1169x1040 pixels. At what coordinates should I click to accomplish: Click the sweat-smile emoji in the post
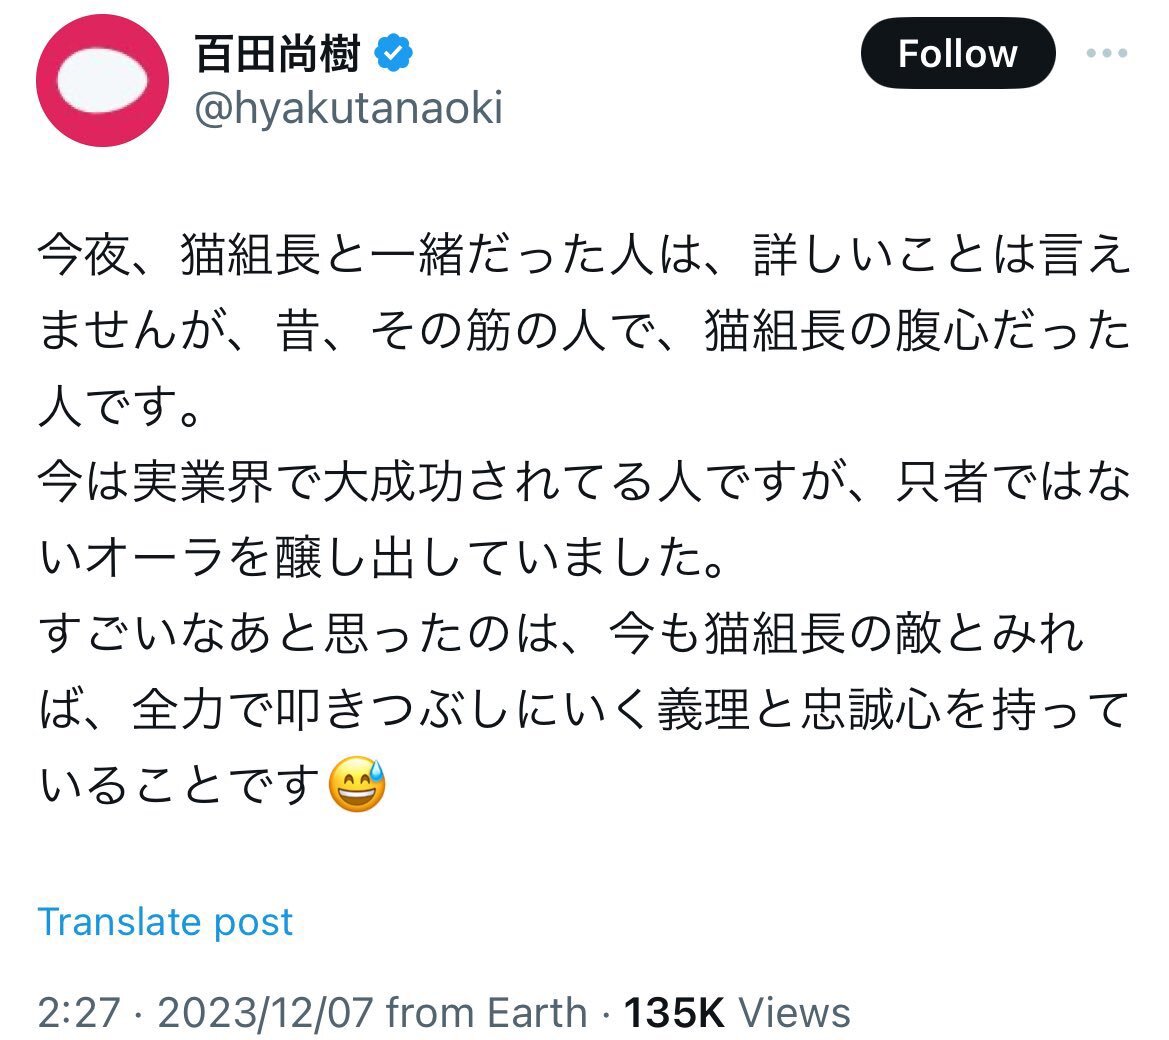click(x=357, y=783)
